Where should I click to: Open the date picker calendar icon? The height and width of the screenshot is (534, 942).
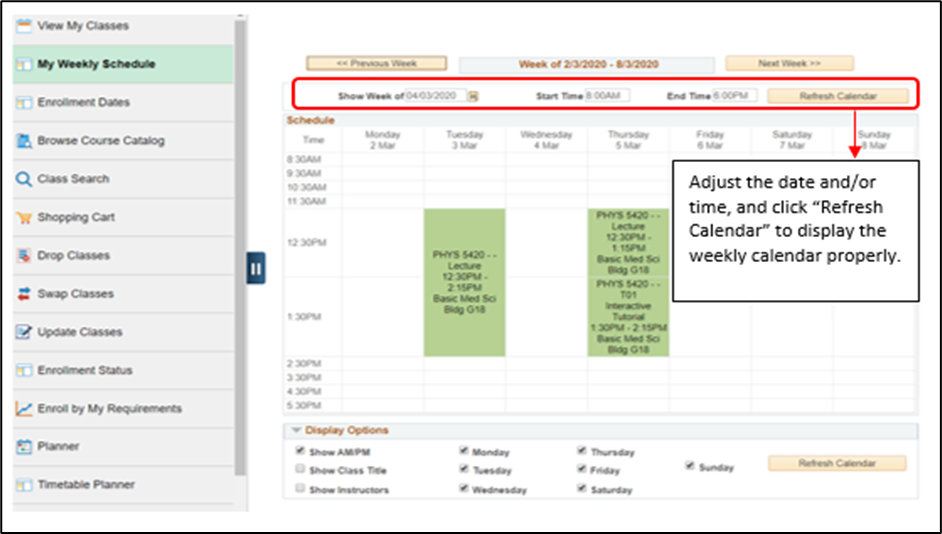(473, 96)
